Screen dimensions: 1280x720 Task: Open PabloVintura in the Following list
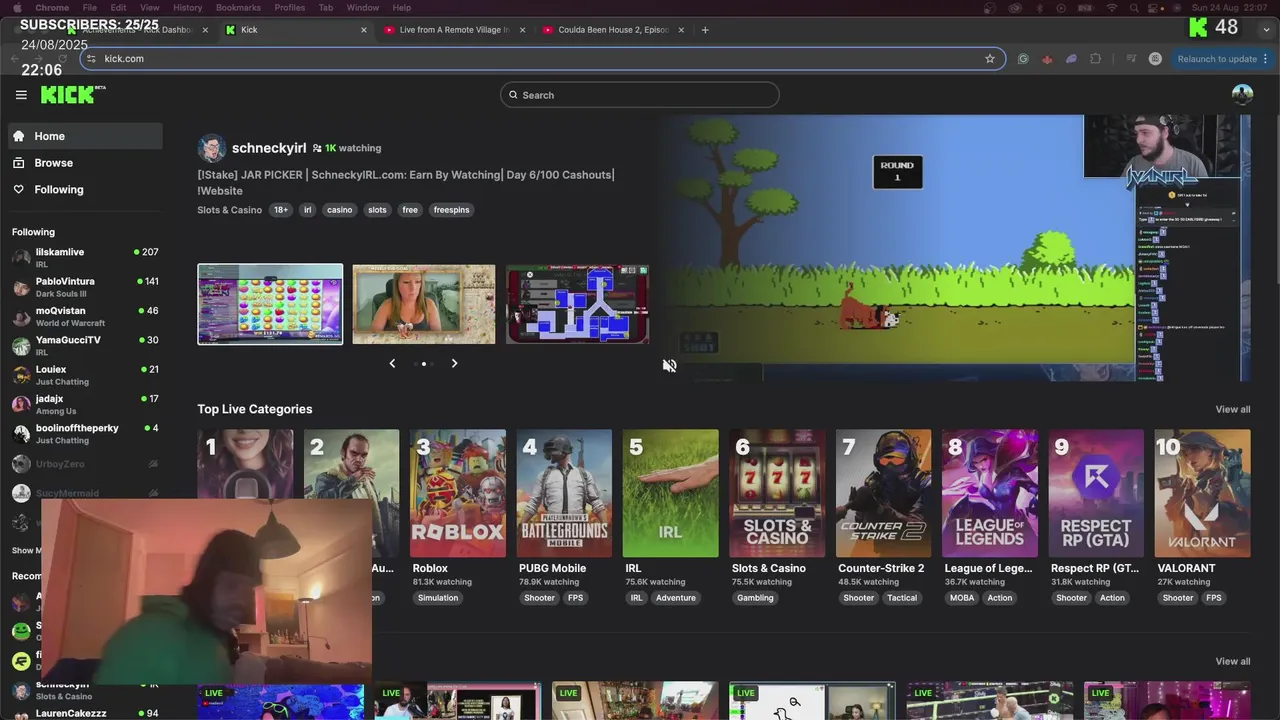pyautogui.click(x=85, y=287)
